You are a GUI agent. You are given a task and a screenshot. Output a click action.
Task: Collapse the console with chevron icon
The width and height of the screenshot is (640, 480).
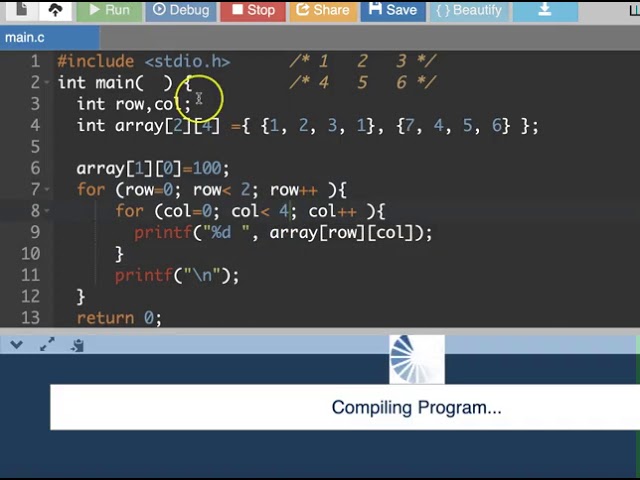point(17,345)
